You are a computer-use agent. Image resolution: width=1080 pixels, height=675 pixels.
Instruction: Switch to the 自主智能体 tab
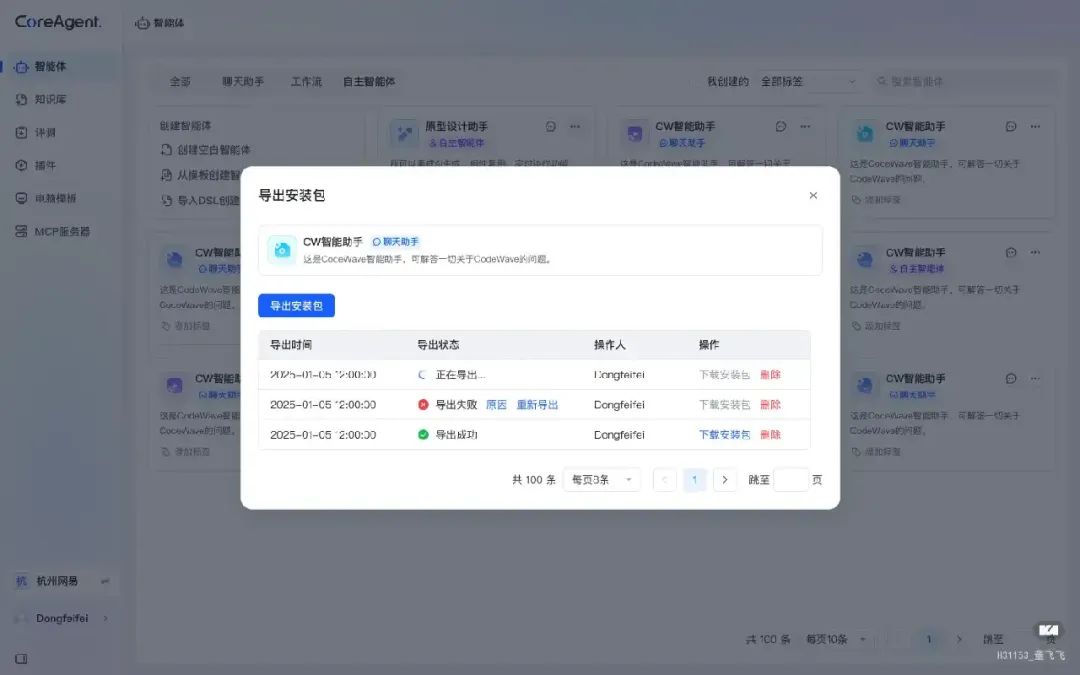[x=369, y=81]
